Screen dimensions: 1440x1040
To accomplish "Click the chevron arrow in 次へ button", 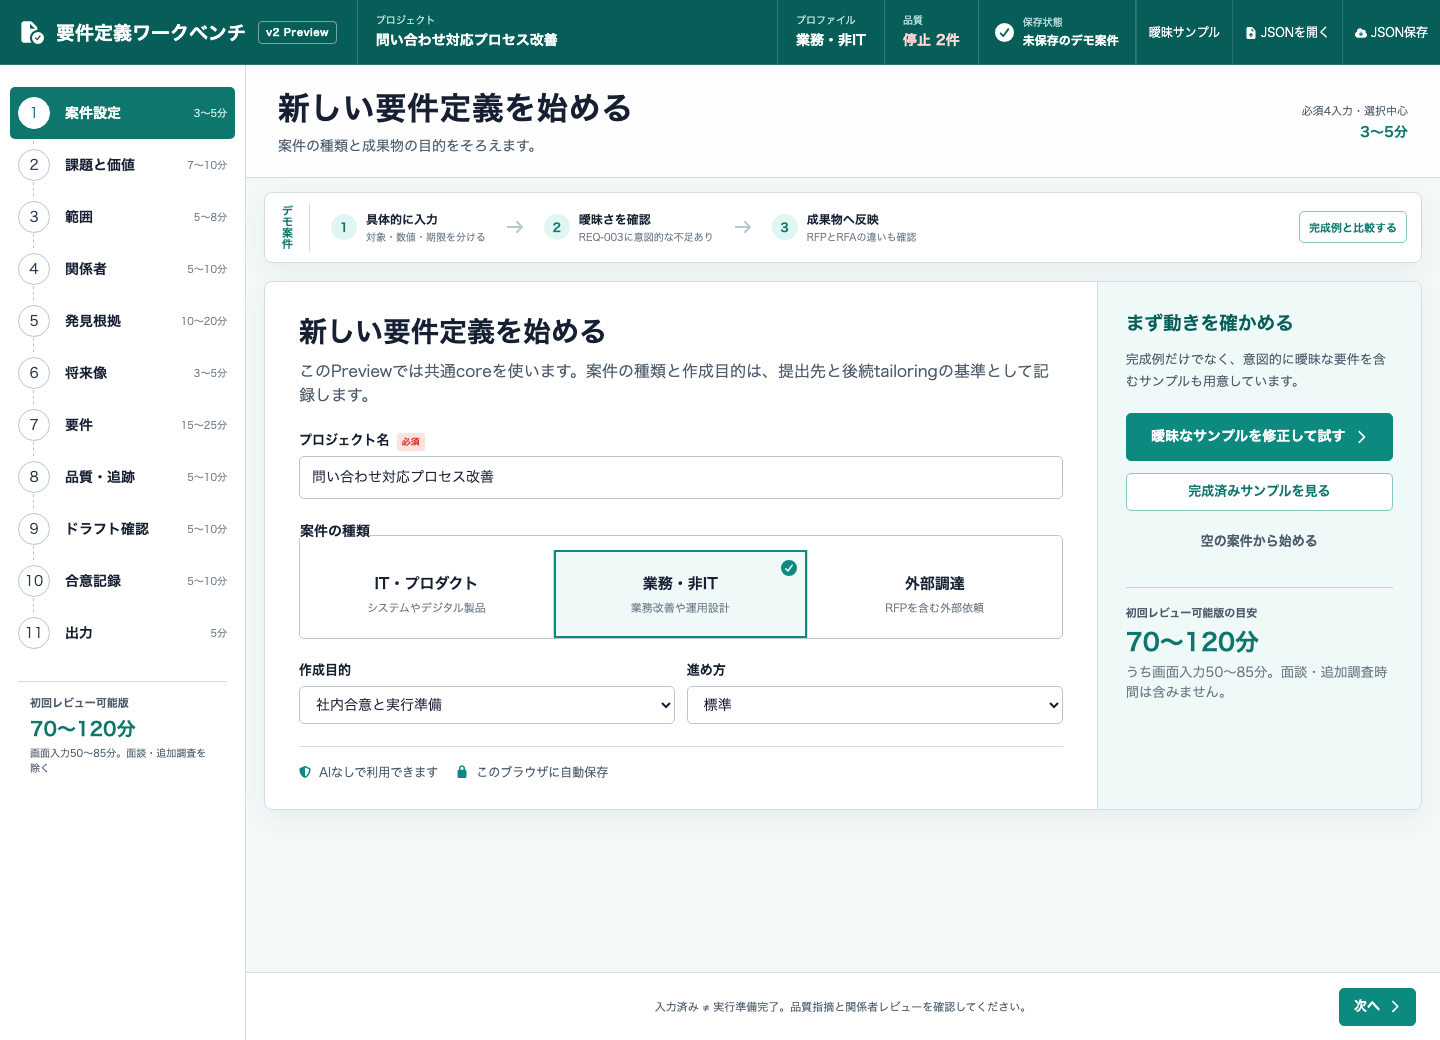I will coord(1395,1007).
